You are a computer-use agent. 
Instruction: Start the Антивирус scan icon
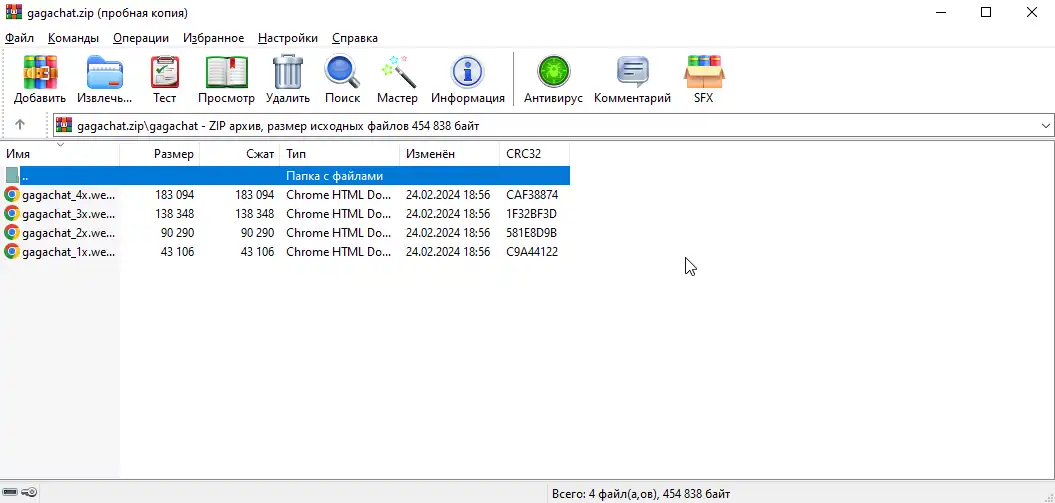coord(553,73)
